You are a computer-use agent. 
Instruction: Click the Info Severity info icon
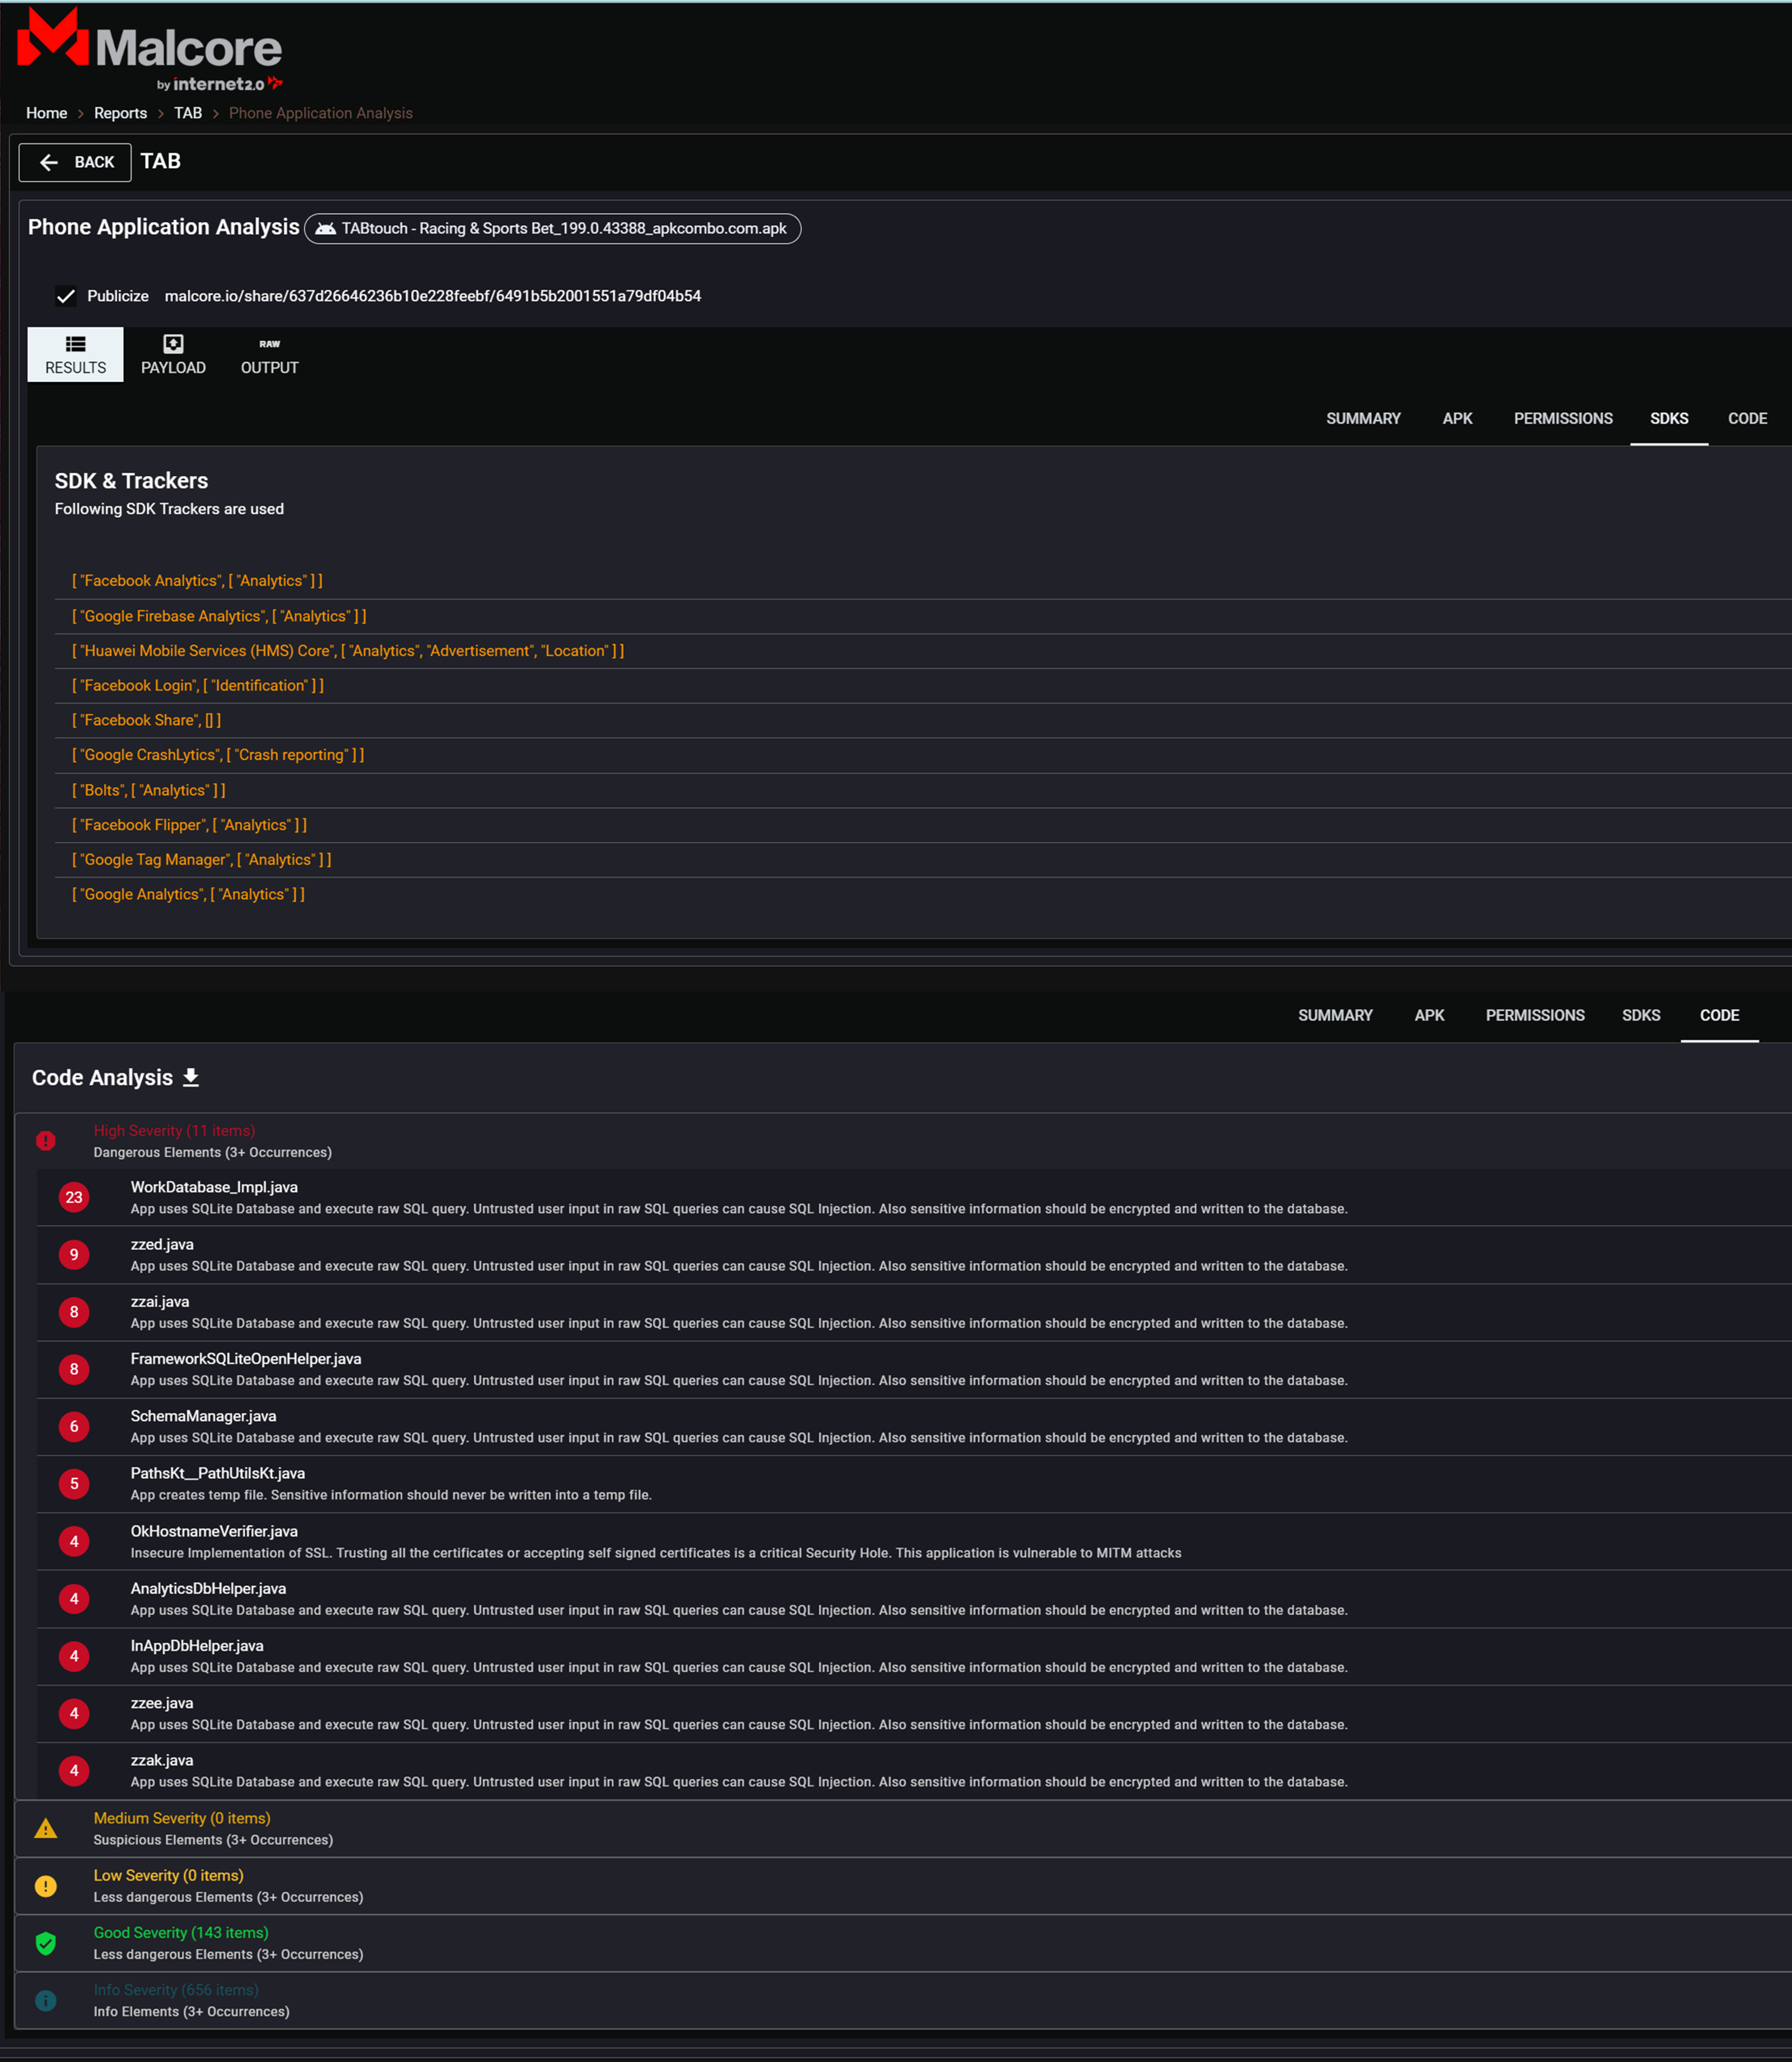coord(46,2000)
